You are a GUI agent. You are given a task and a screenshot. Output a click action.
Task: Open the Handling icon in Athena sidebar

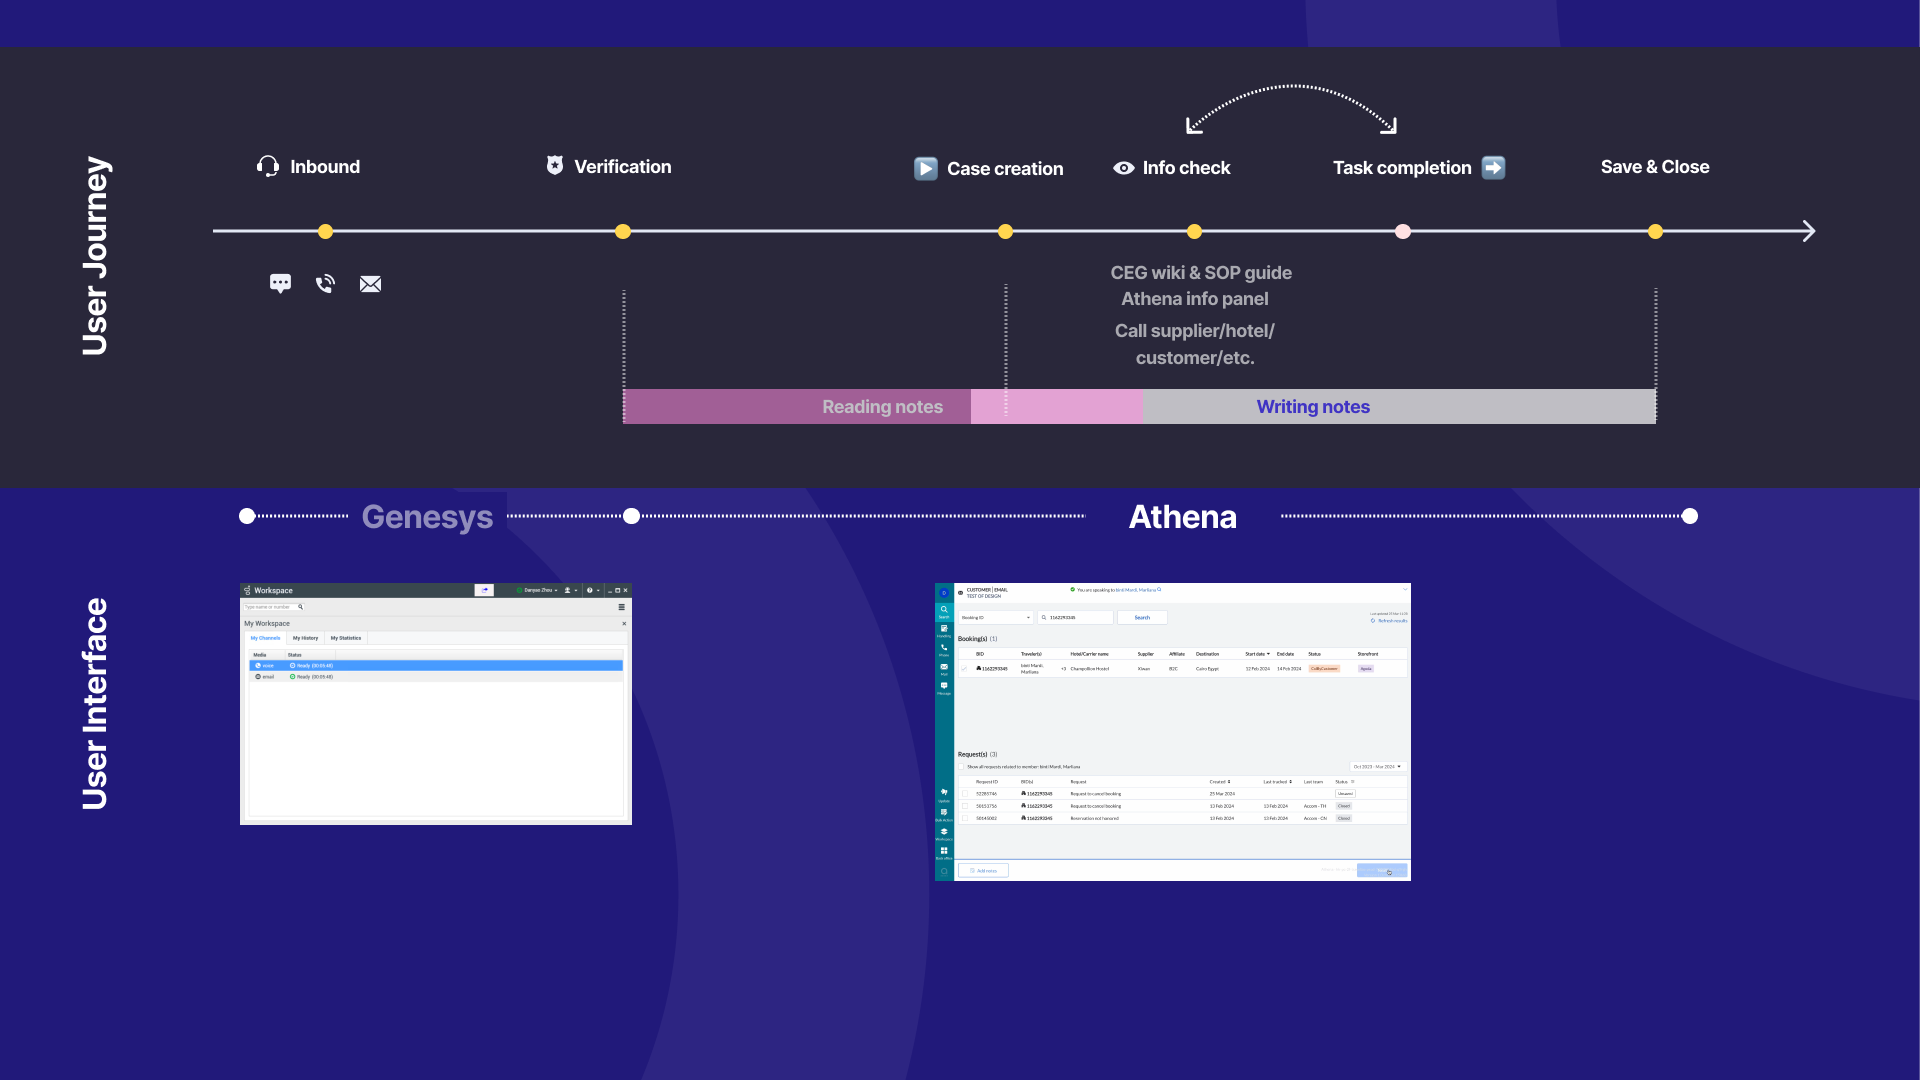(x=943, y=630)
